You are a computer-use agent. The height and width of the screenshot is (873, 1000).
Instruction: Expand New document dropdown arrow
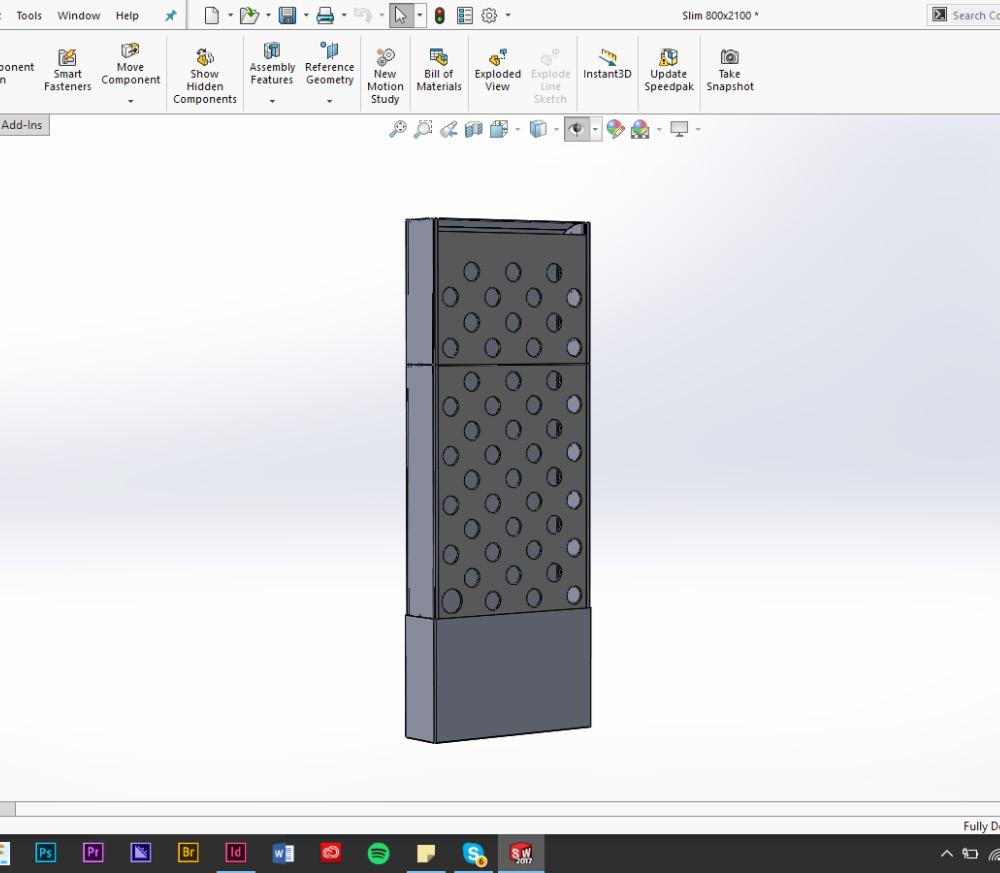coord(230,15)
